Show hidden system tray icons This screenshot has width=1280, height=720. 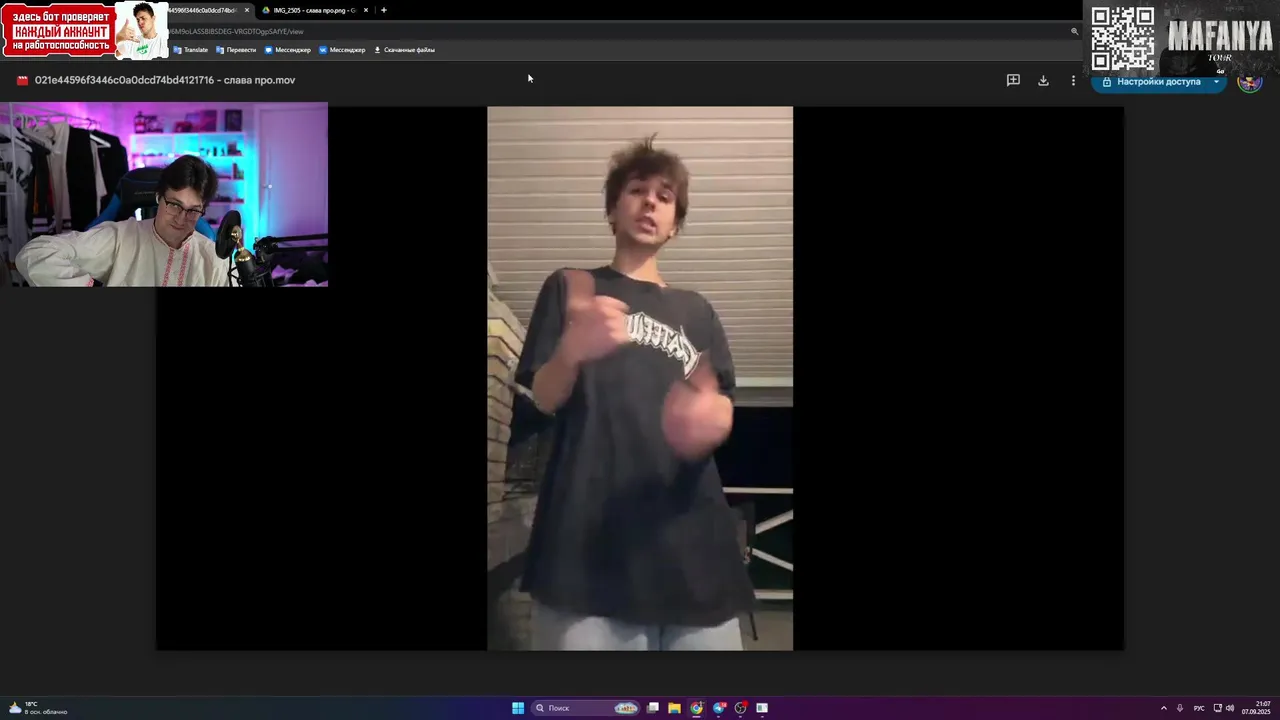(1163, 708)
